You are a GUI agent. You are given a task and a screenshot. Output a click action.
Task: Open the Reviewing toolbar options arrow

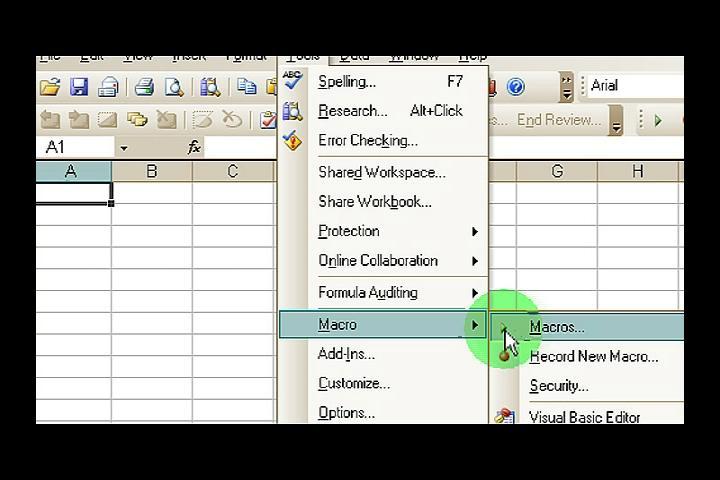(616, 120)
